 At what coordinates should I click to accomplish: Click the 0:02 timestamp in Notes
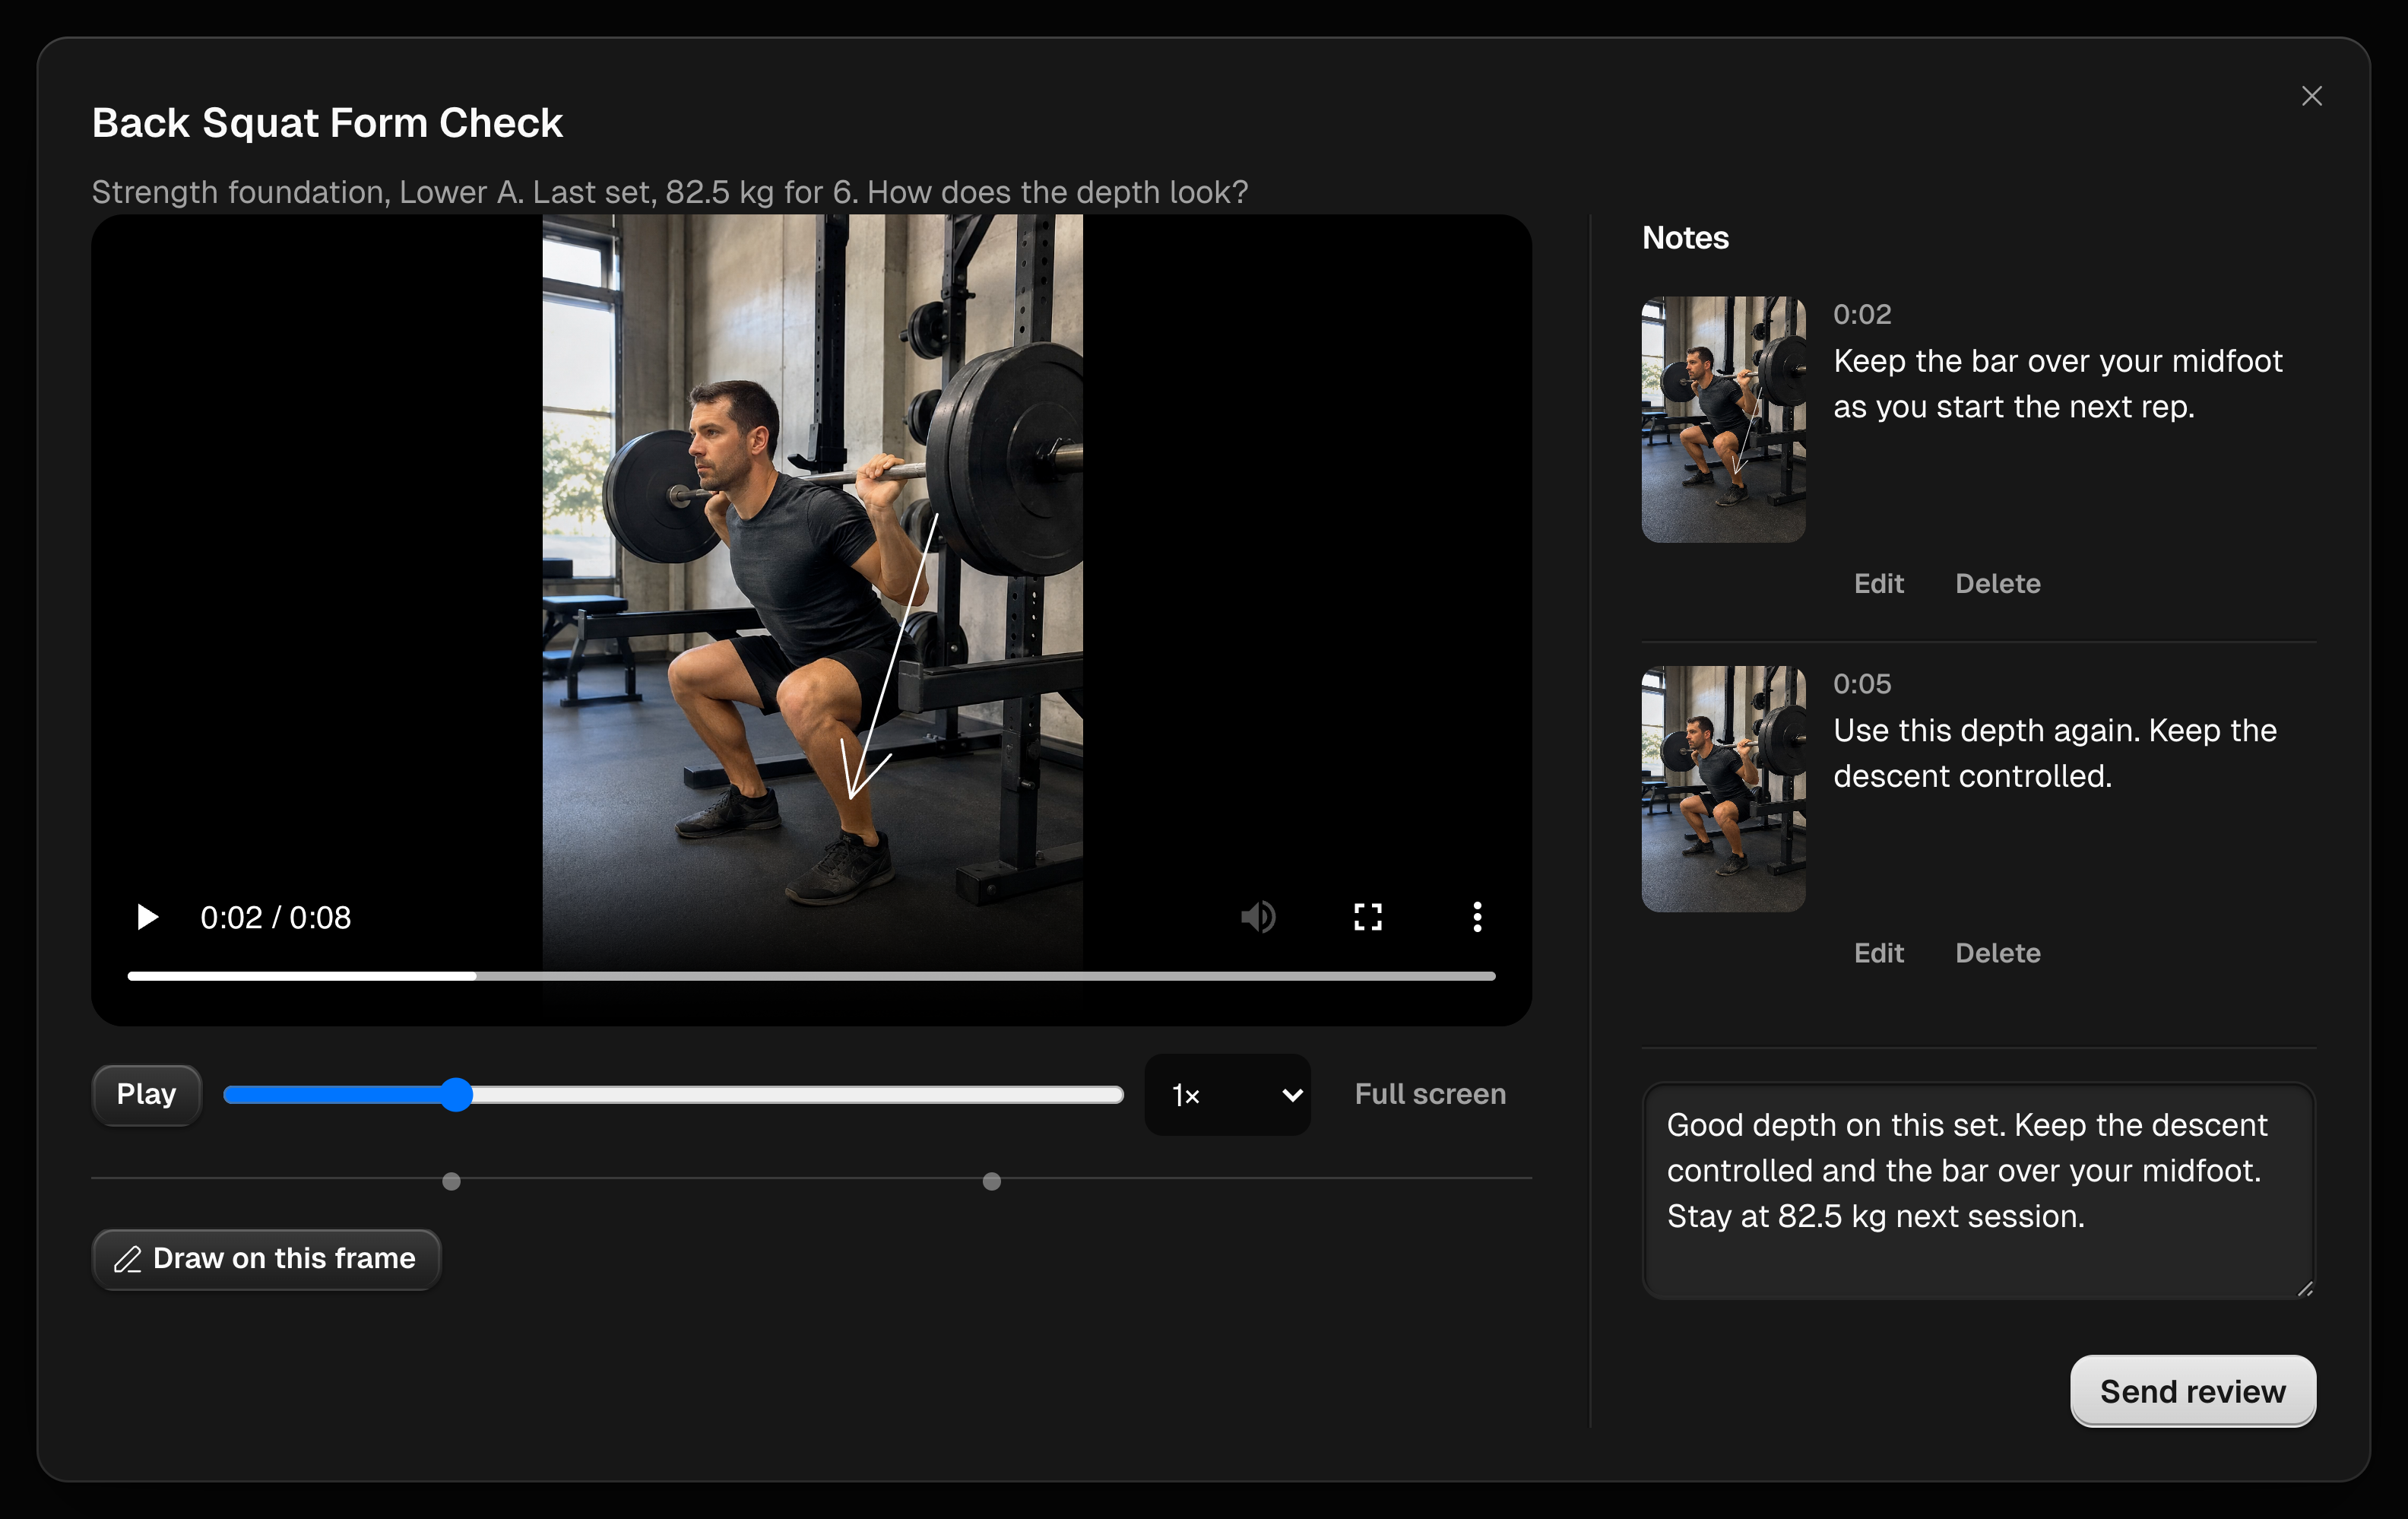1861,314
